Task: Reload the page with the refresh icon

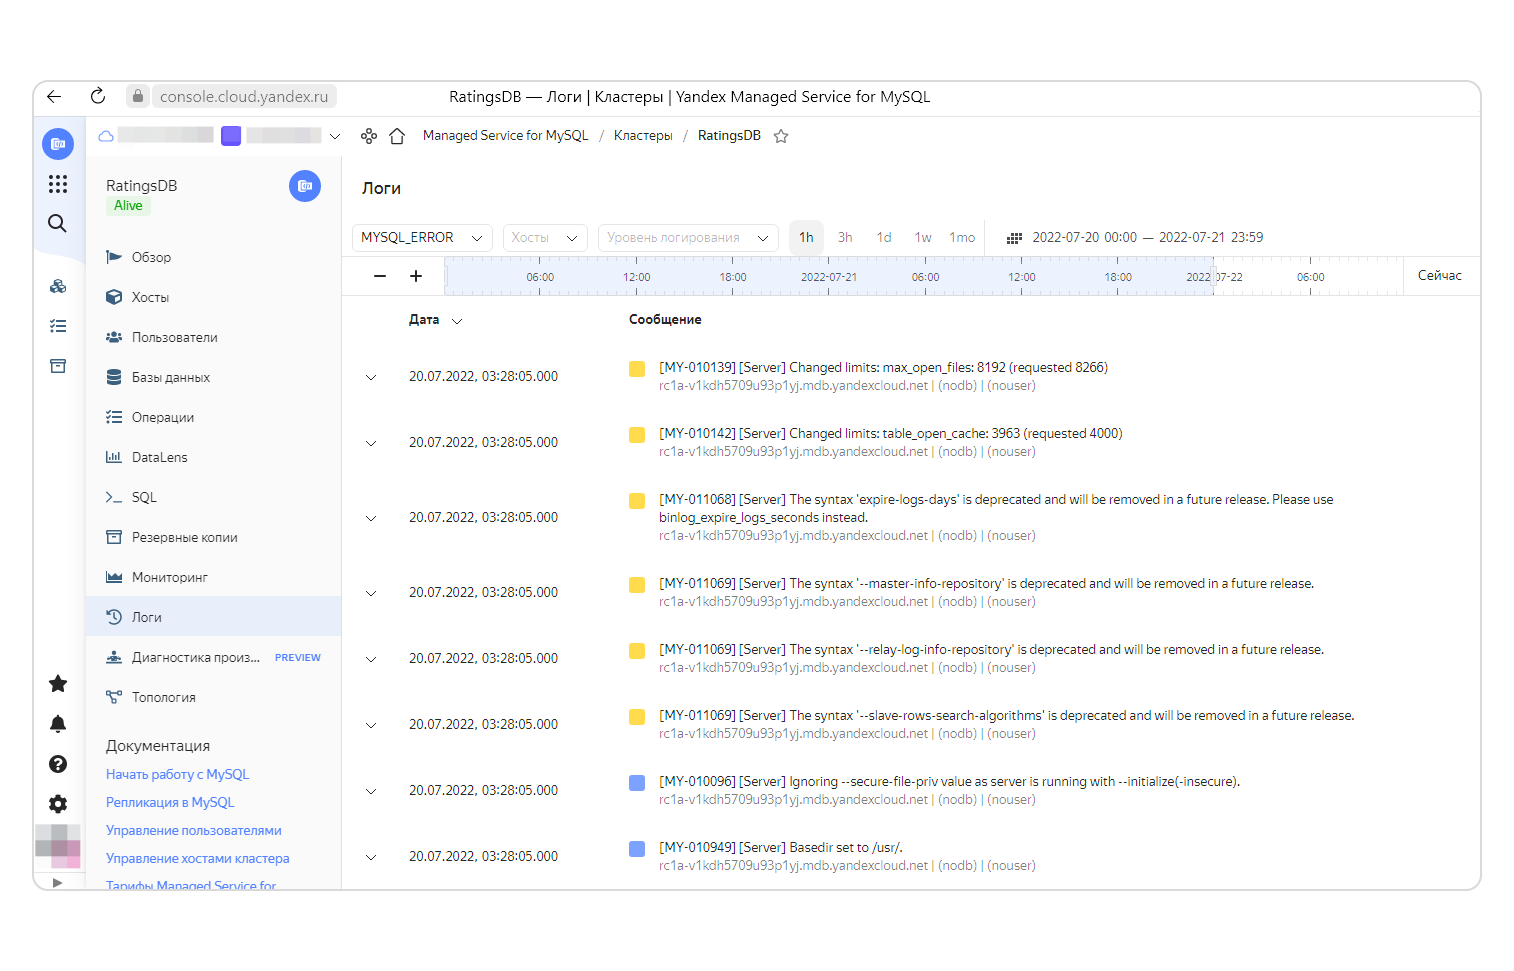Action: point(98,96)
